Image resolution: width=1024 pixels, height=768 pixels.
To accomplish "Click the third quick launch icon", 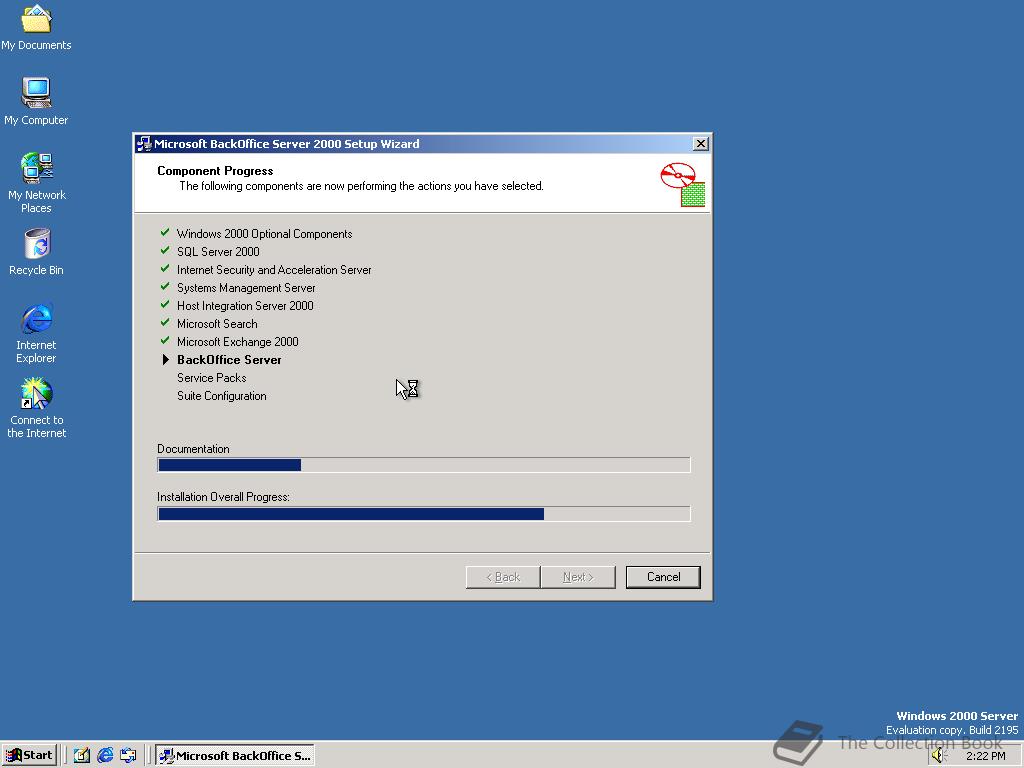I will (x=128, y=755).
